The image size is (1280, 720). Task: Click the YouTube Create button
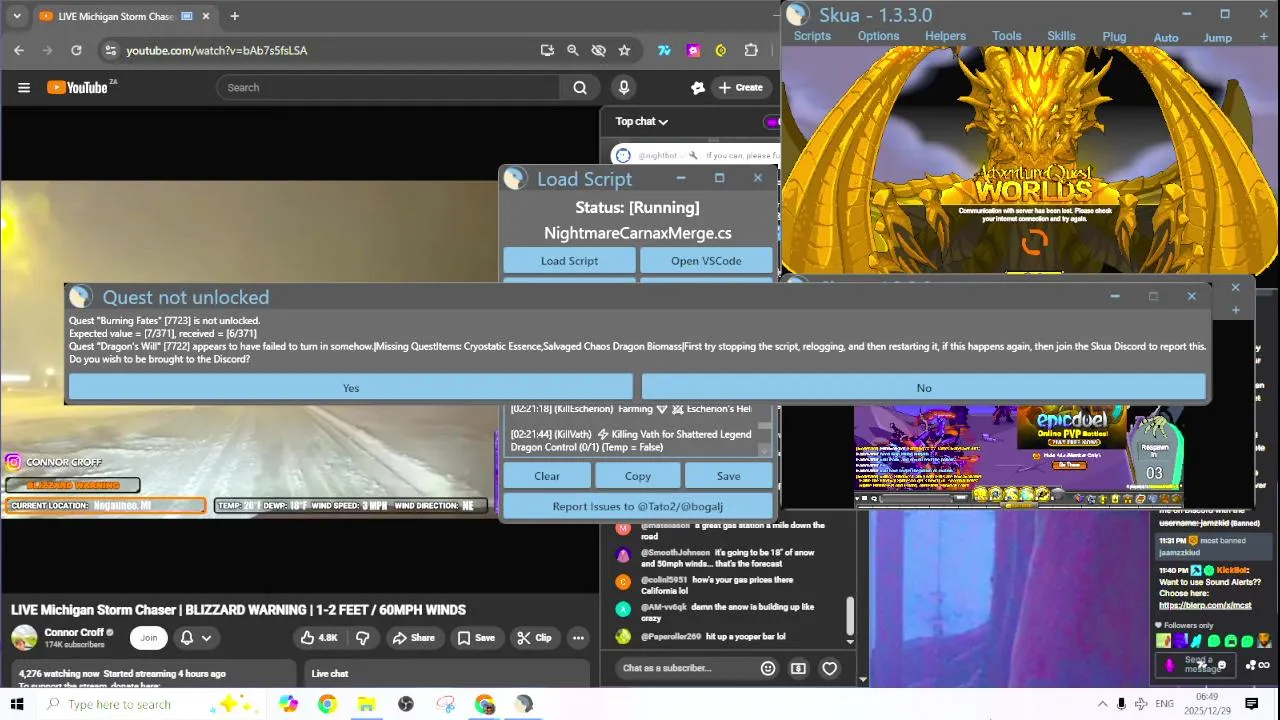(741, 87)
